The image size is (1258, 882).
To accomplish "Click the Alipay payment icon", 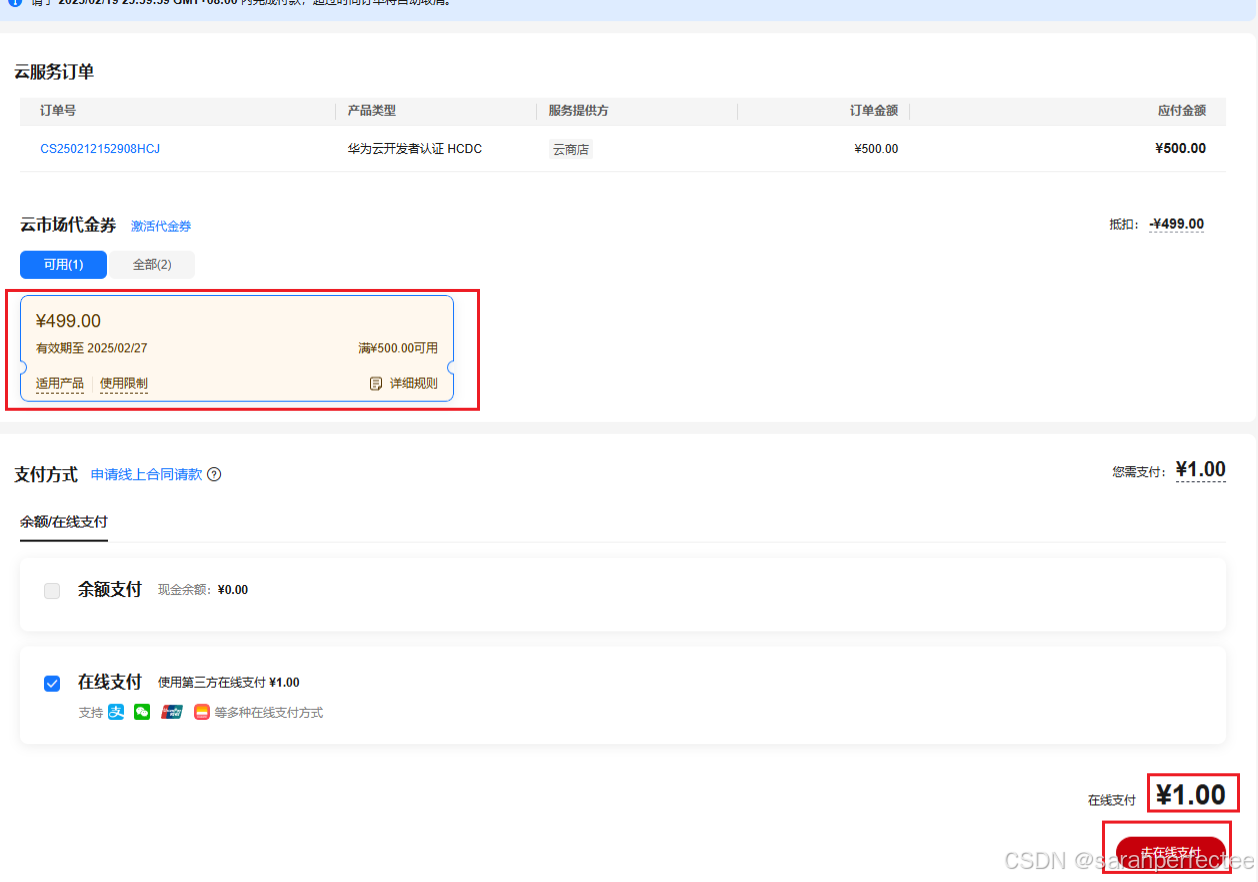I will [x=116, y=713].
